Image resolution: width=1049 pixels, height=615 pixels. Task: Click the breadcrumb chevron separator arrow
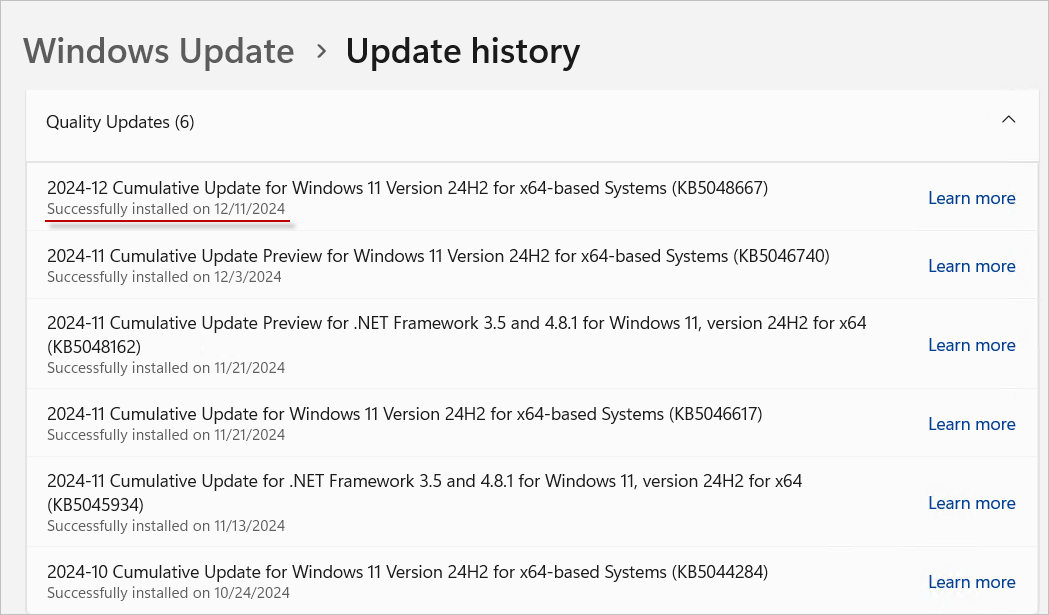tap(321, 50)
